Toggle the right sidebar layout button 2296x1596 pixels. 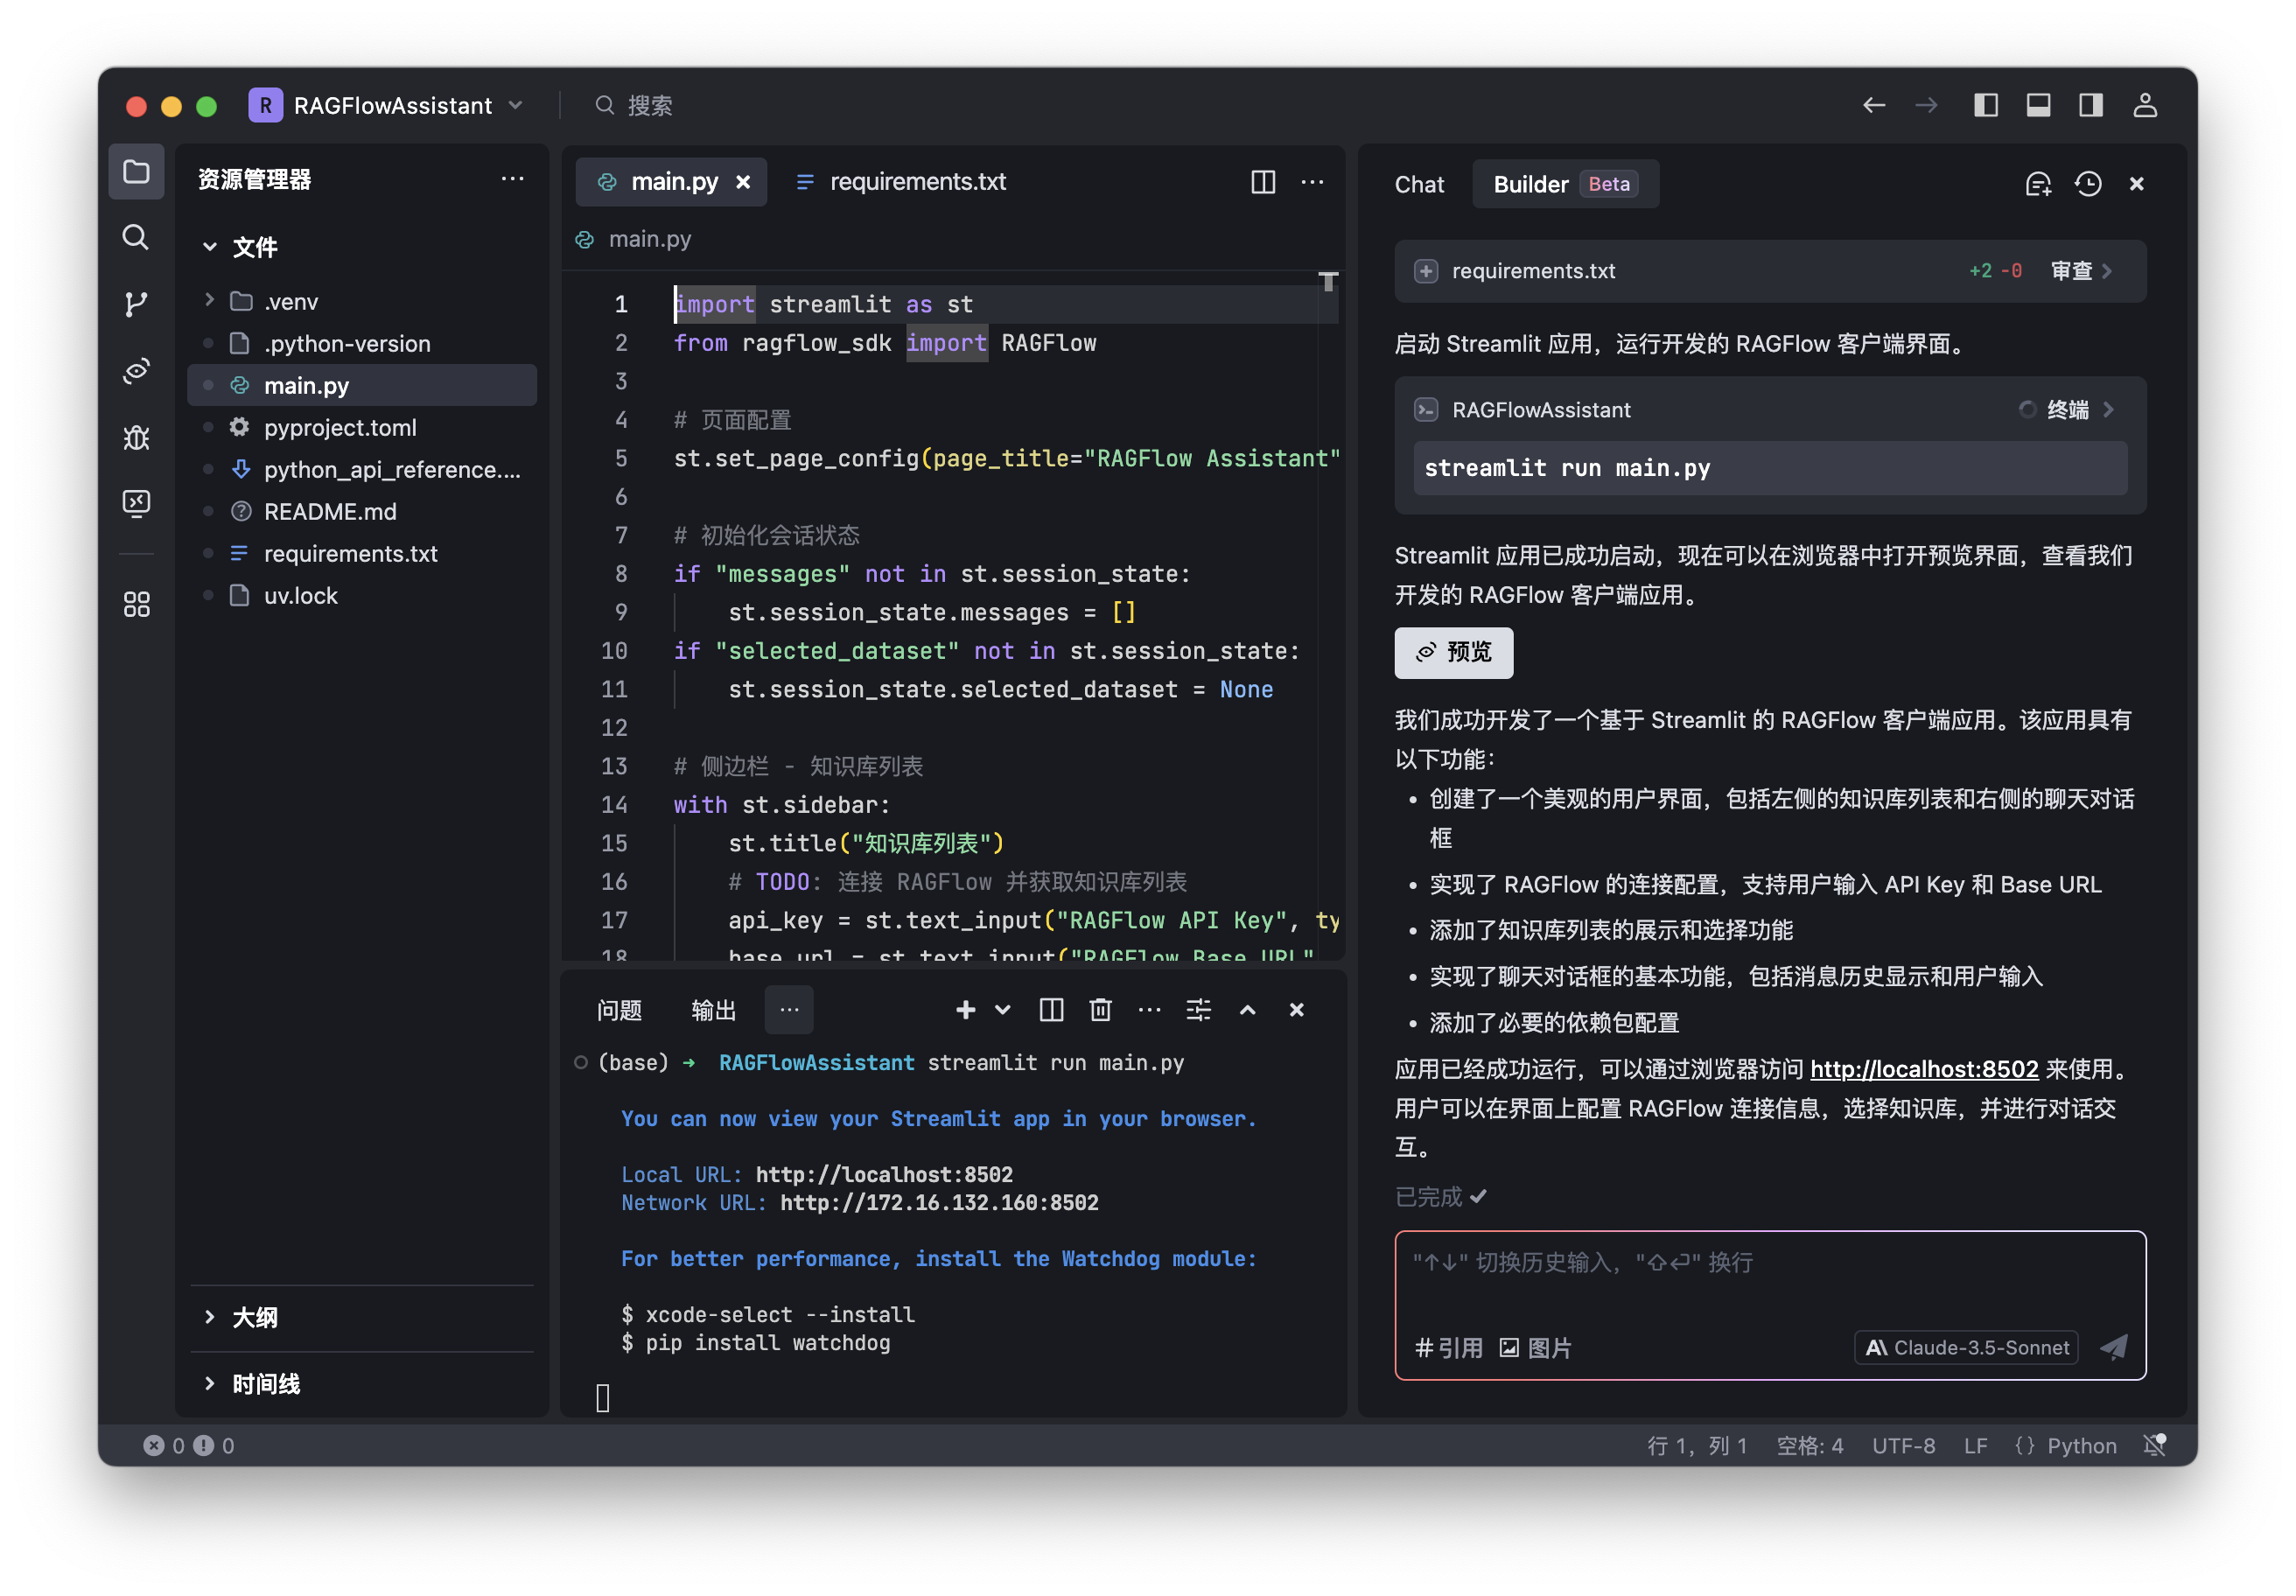point(2090,105)
